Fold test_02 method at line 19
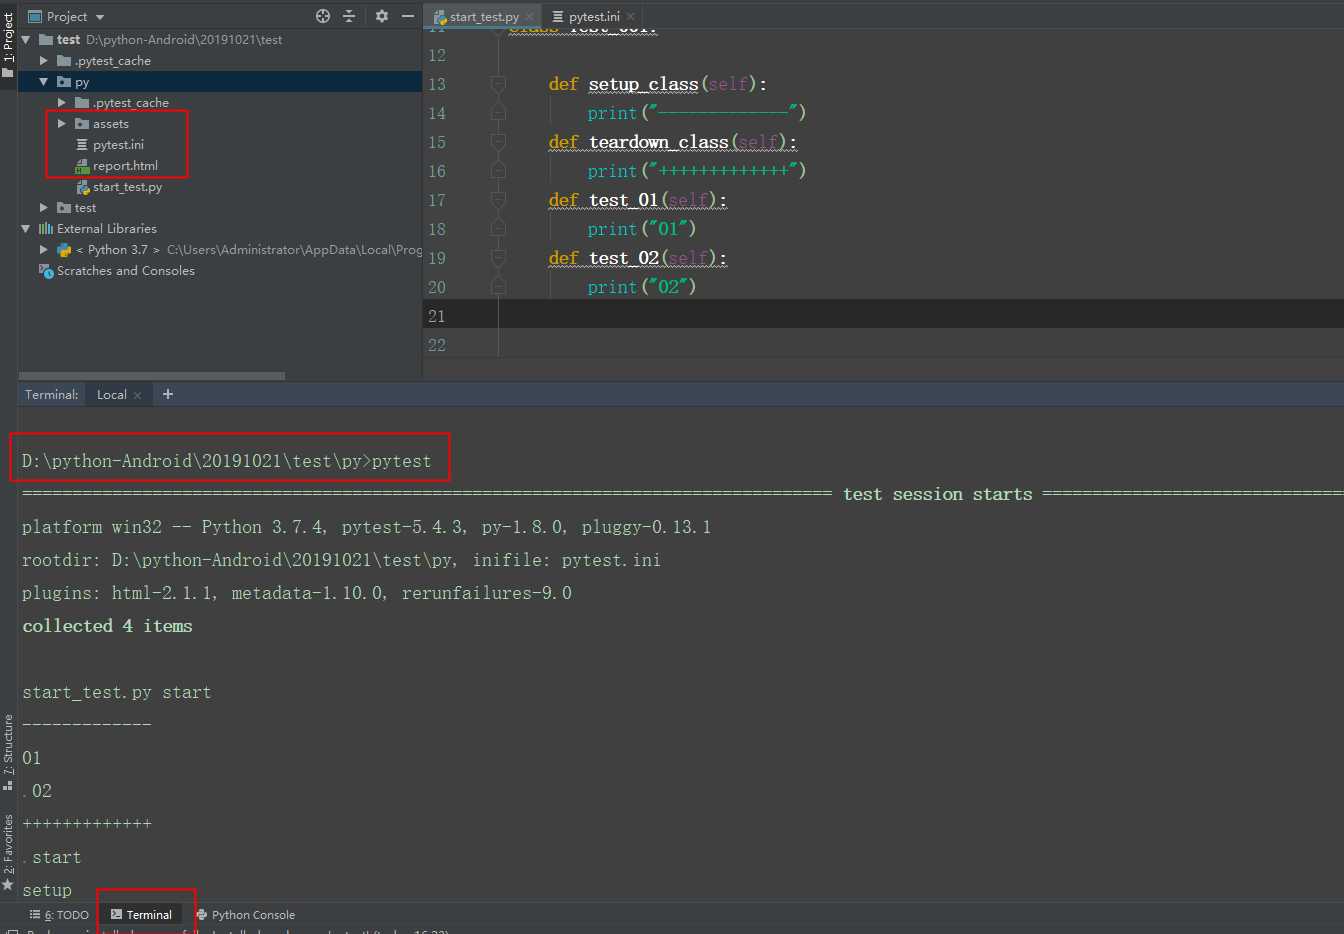The width and height of the screenshot is (1344, 934). pos(498,258)
